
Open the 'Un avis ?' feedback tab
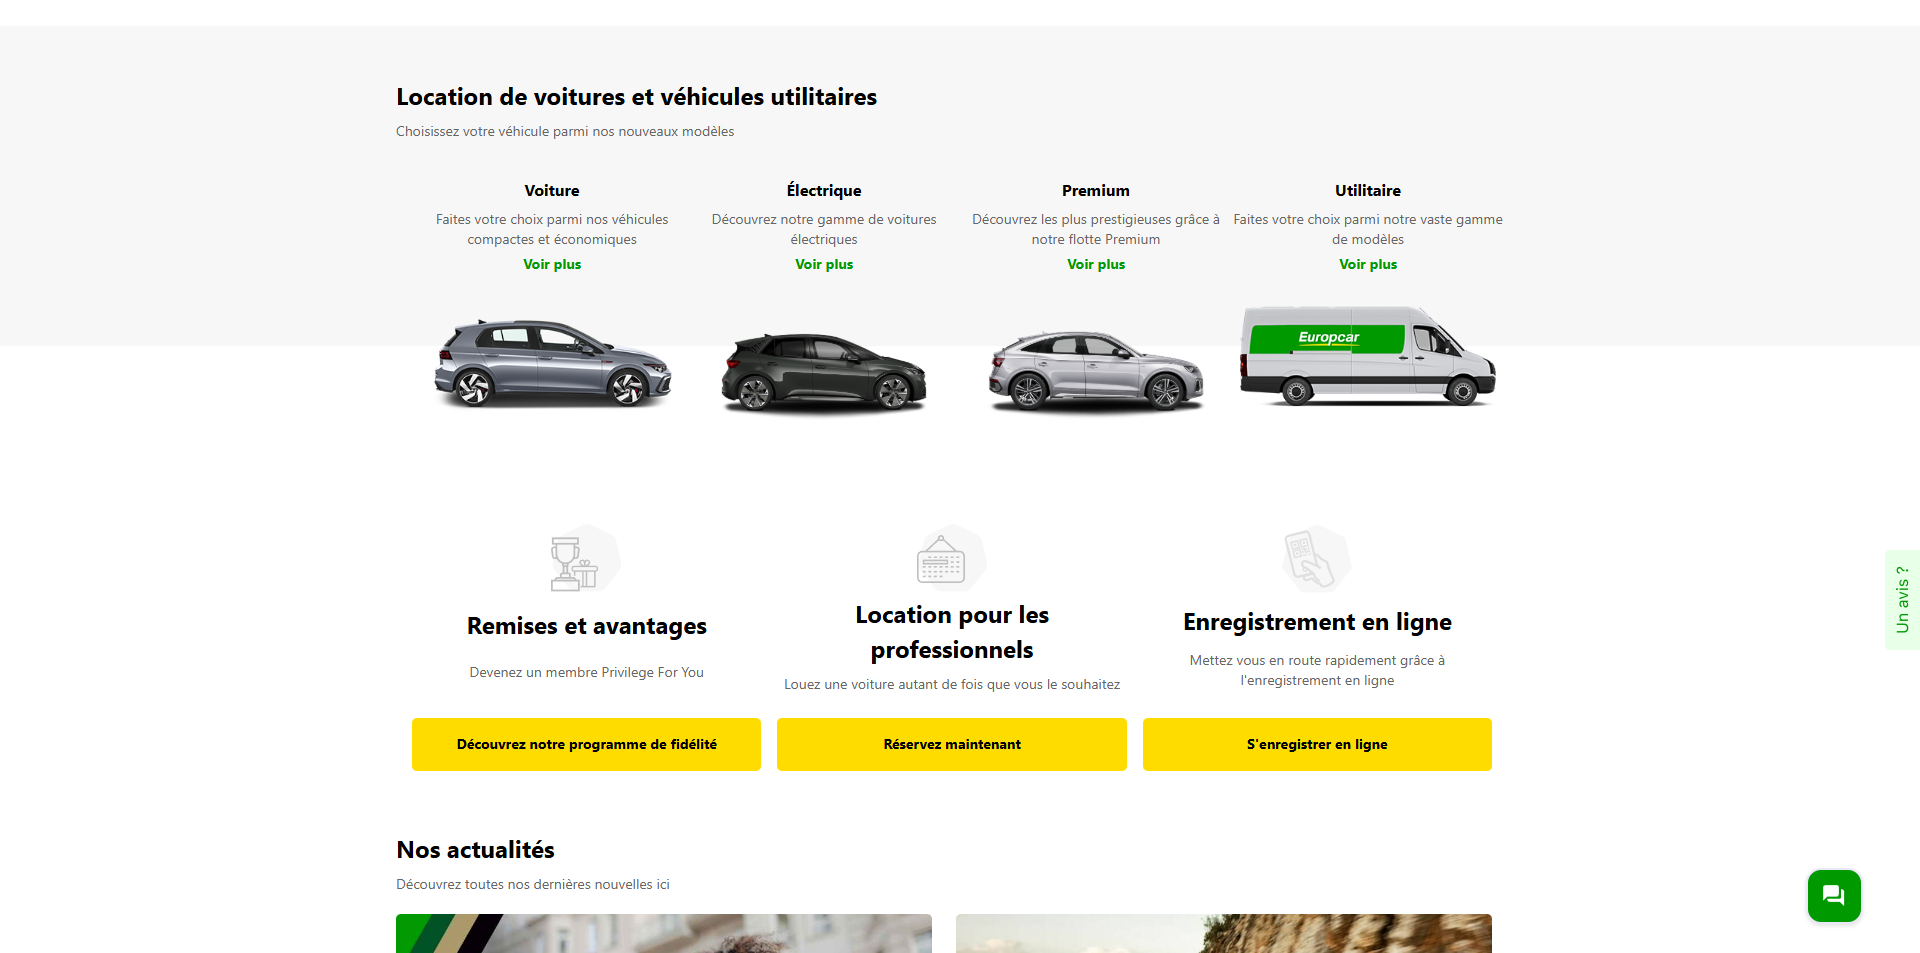(x=1902, y=600)
